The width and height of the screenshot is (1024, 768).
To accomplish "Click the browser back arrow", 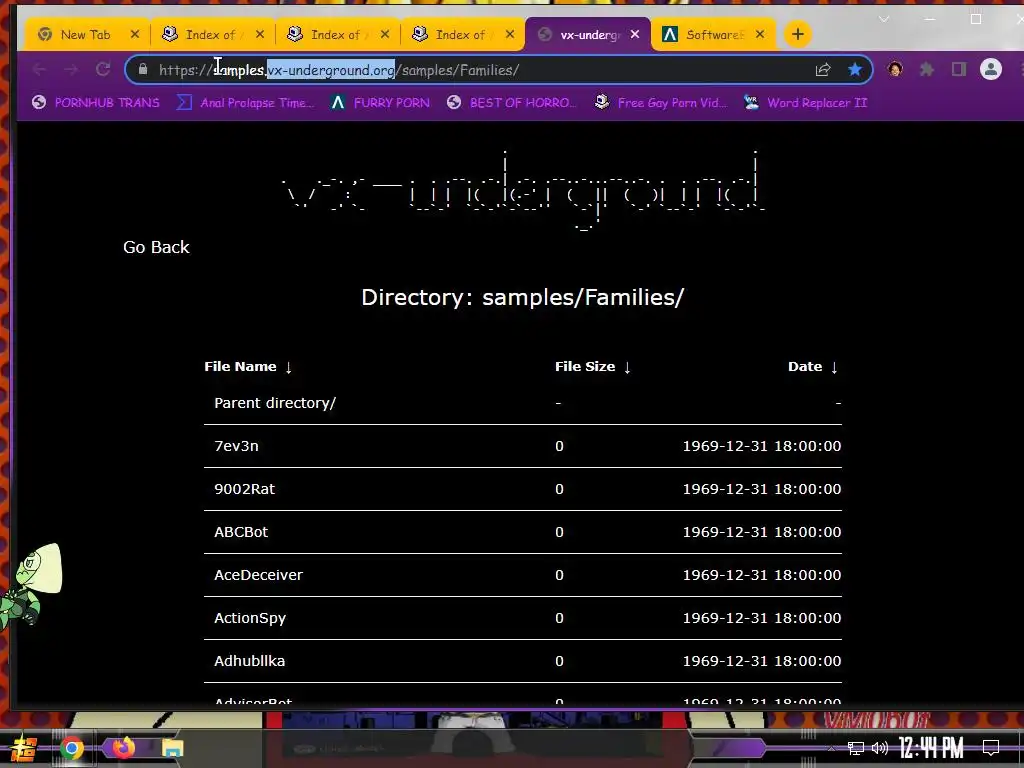I will (39, 69).
